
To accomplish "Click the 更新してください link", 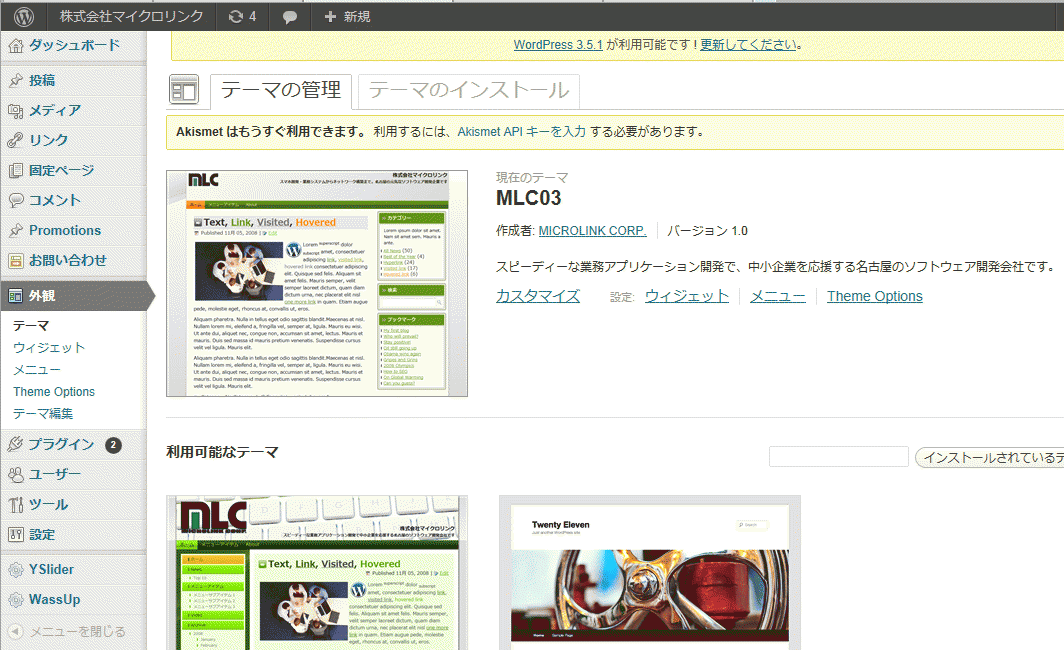I will click(x=748, y=44).
